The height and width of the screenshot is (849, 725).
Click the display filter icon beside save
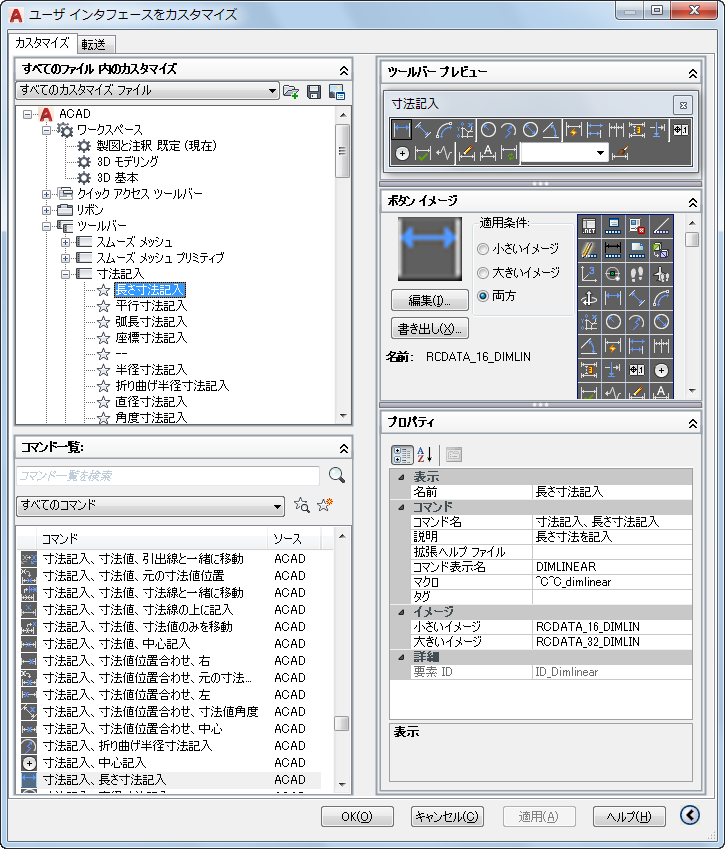click(x=337, y=92)
